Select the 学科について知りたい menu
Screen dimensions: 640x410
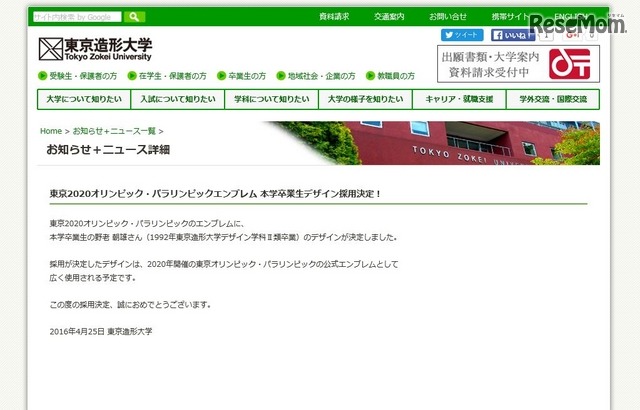[272, 99]
